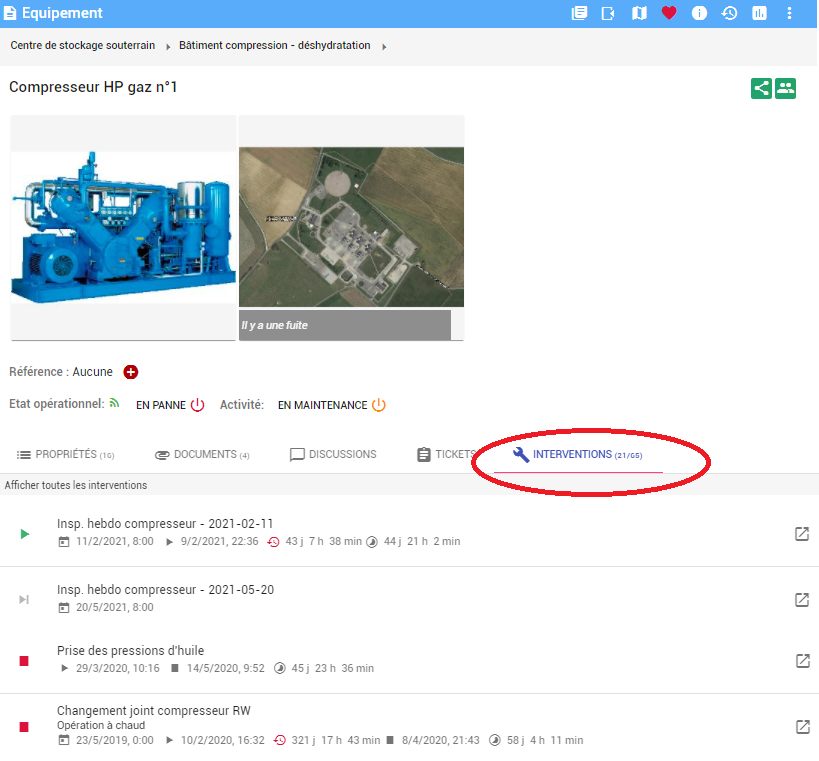Switch to the DISCUSSIONS tab
The height and width of the screenshot is (761, 819).
(x=333, y=454)
